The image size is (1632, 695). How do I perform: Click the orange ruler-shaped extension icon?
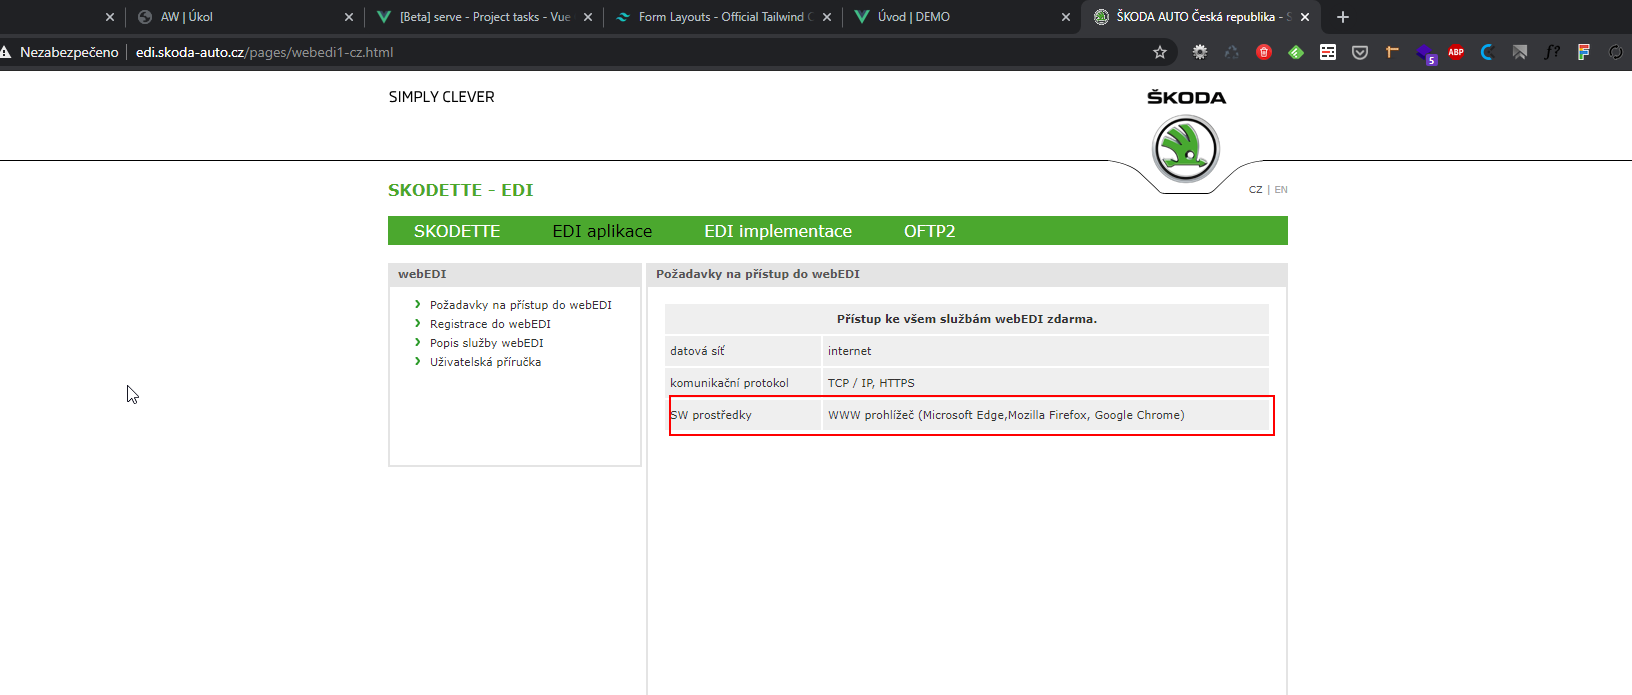click(1392, 52)
